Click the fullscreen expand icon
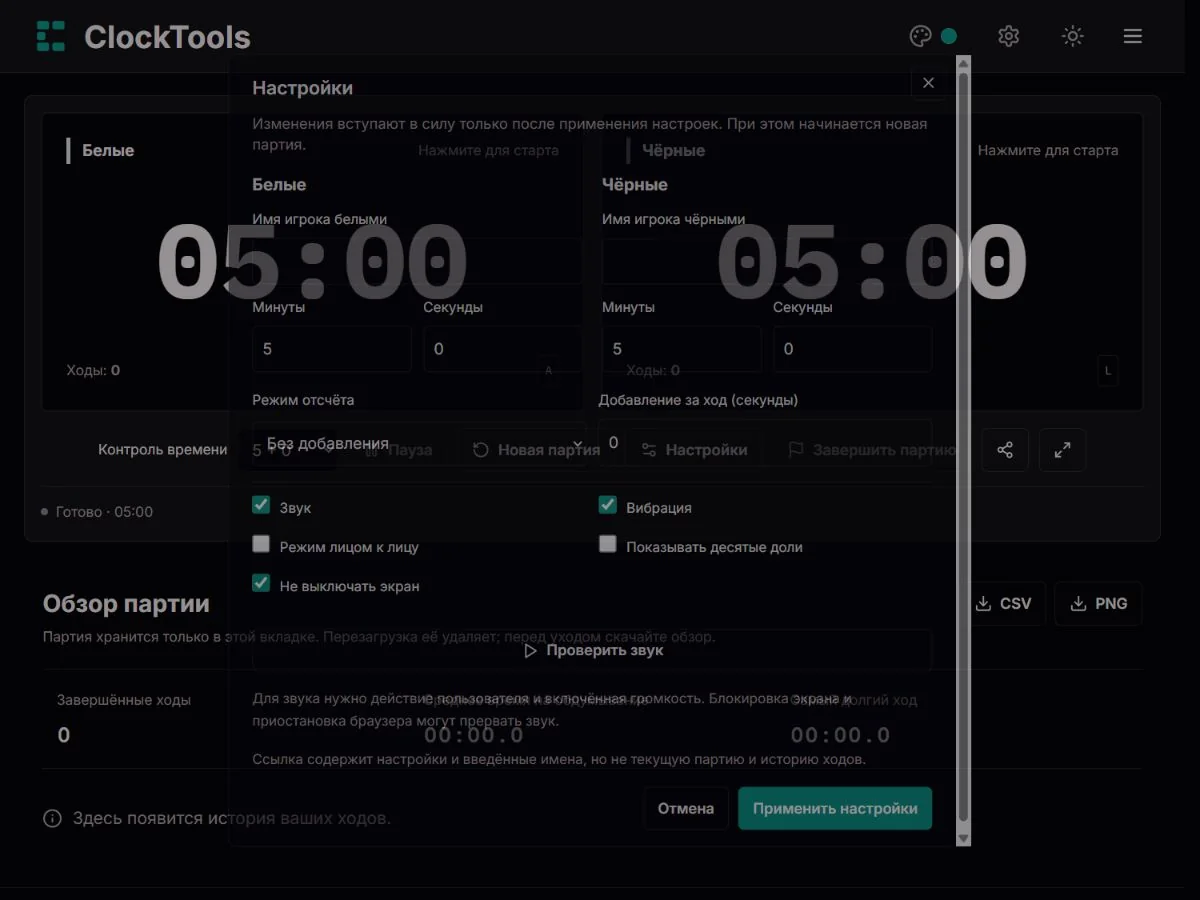Screen dimensions: 1200x900 pos(1062,450)
